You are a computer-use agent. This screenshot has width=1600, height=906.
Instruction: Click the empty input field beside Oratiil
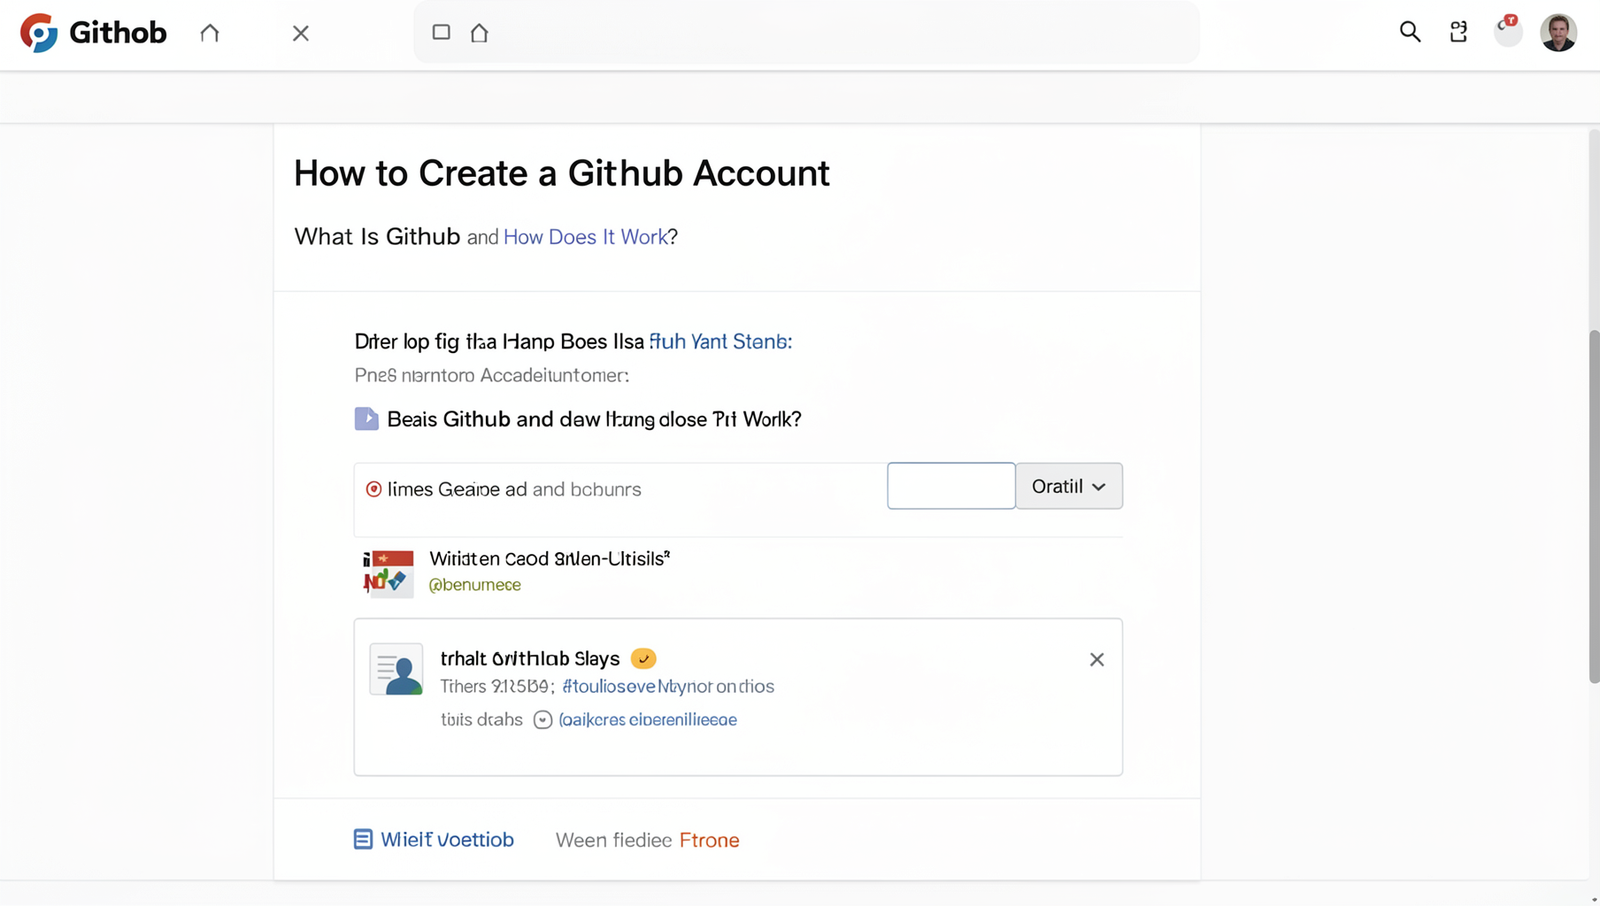tap(951, 486)
